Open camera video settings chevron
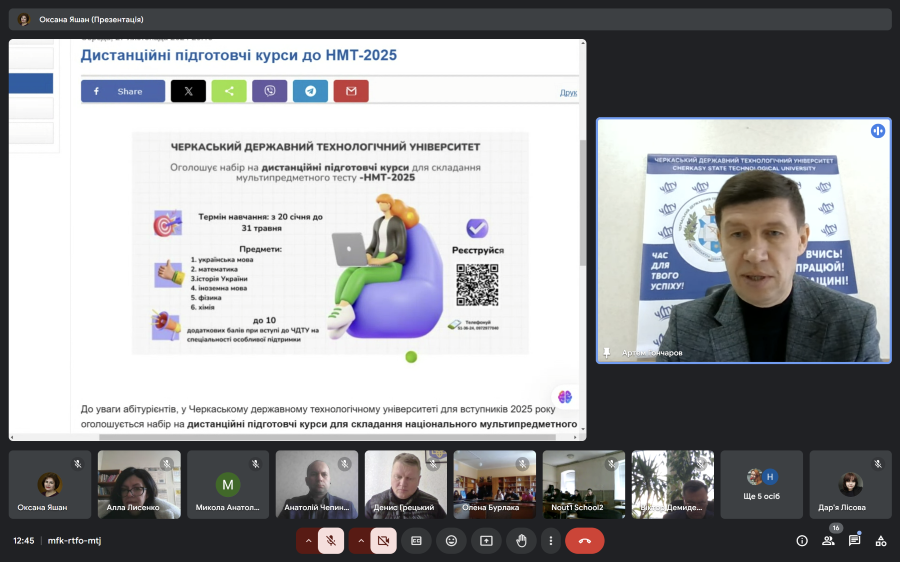Screen dimensions: 900x562 (x=361, y=541)
